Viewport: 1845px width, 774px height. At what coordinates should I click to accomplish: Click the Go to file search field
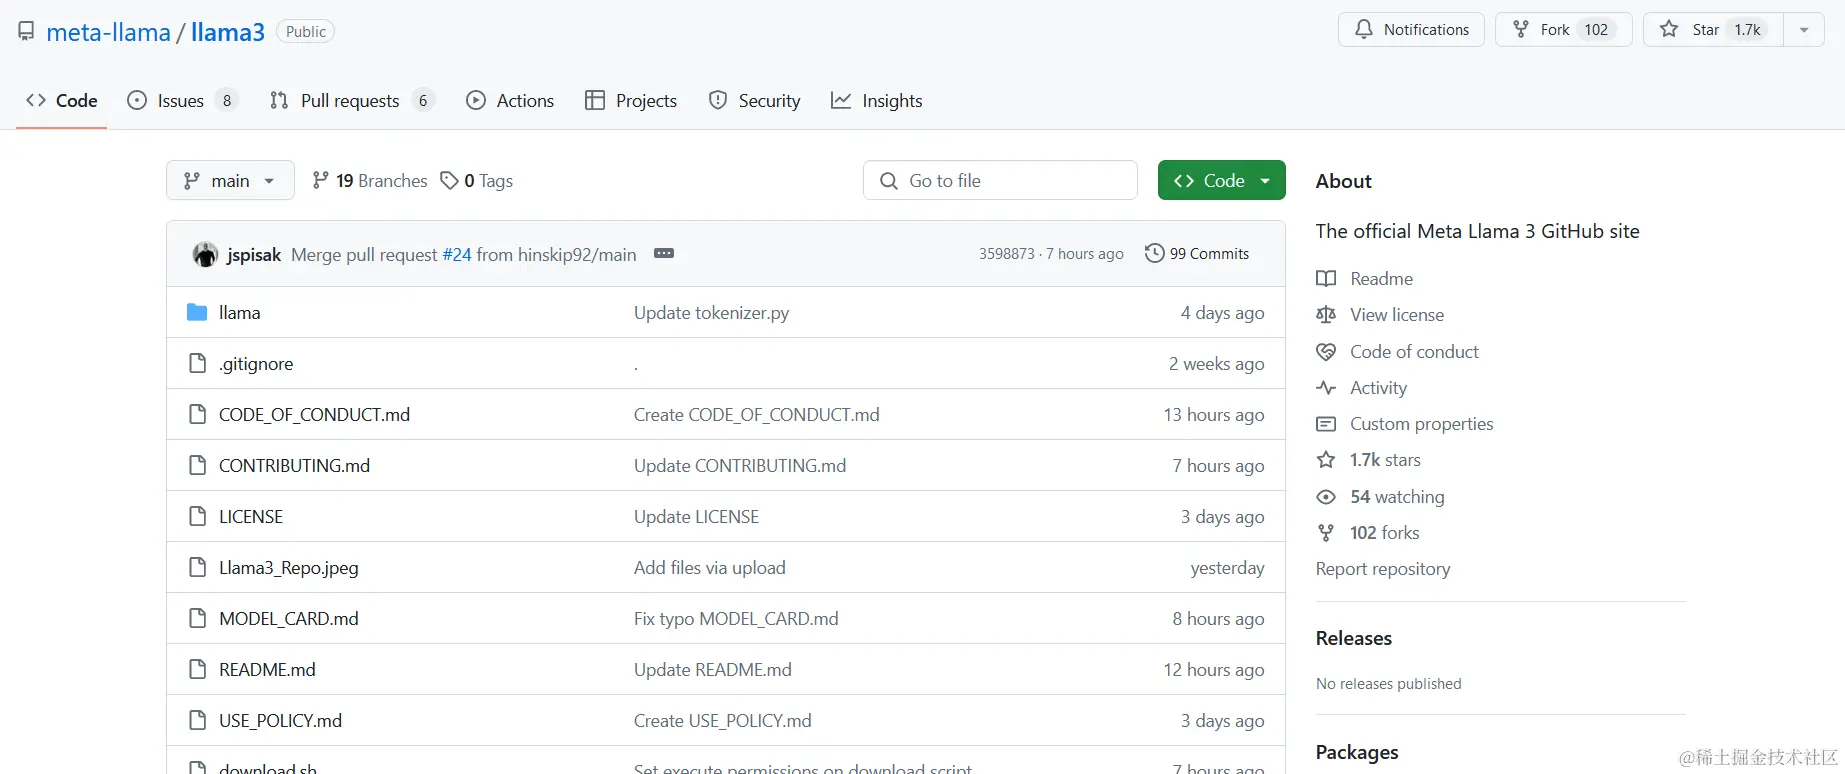(1000, 180)
